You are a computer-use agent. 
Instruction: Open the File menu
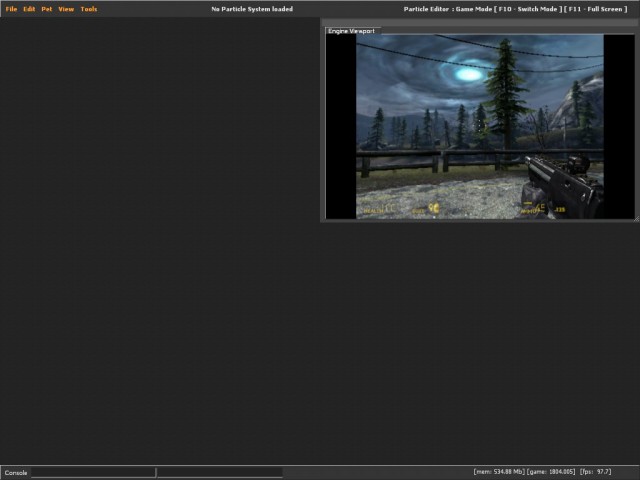pos(11,9)
